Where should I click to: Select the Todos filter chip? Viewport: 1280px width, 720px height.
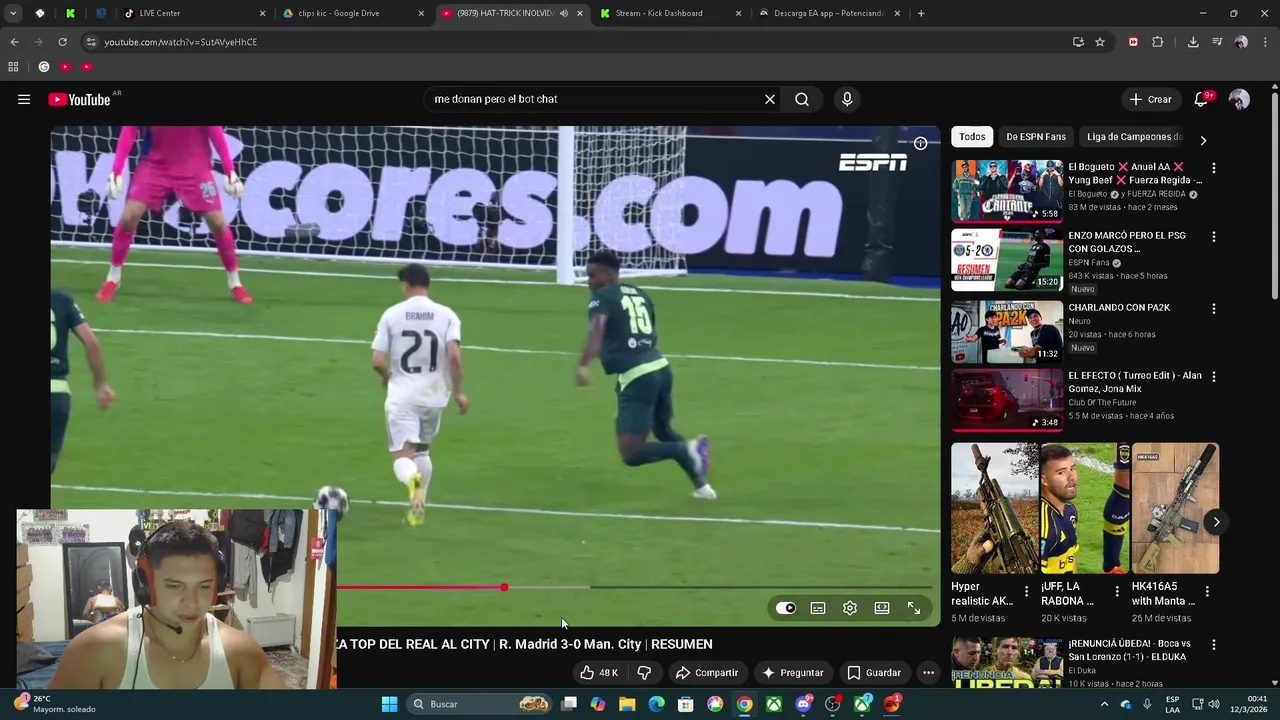[x=972, y=137]
